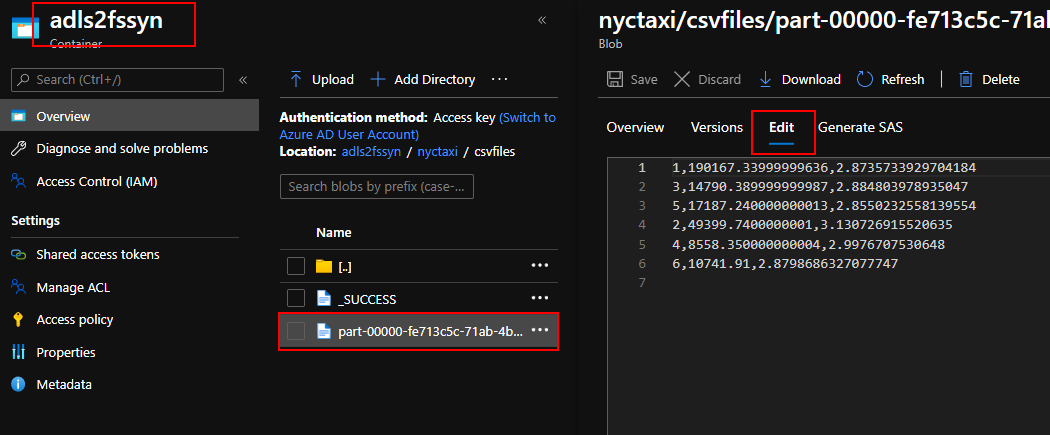Open the [..] parent folder
This screenshot has width=1050, height=435.
pos(345,267)
